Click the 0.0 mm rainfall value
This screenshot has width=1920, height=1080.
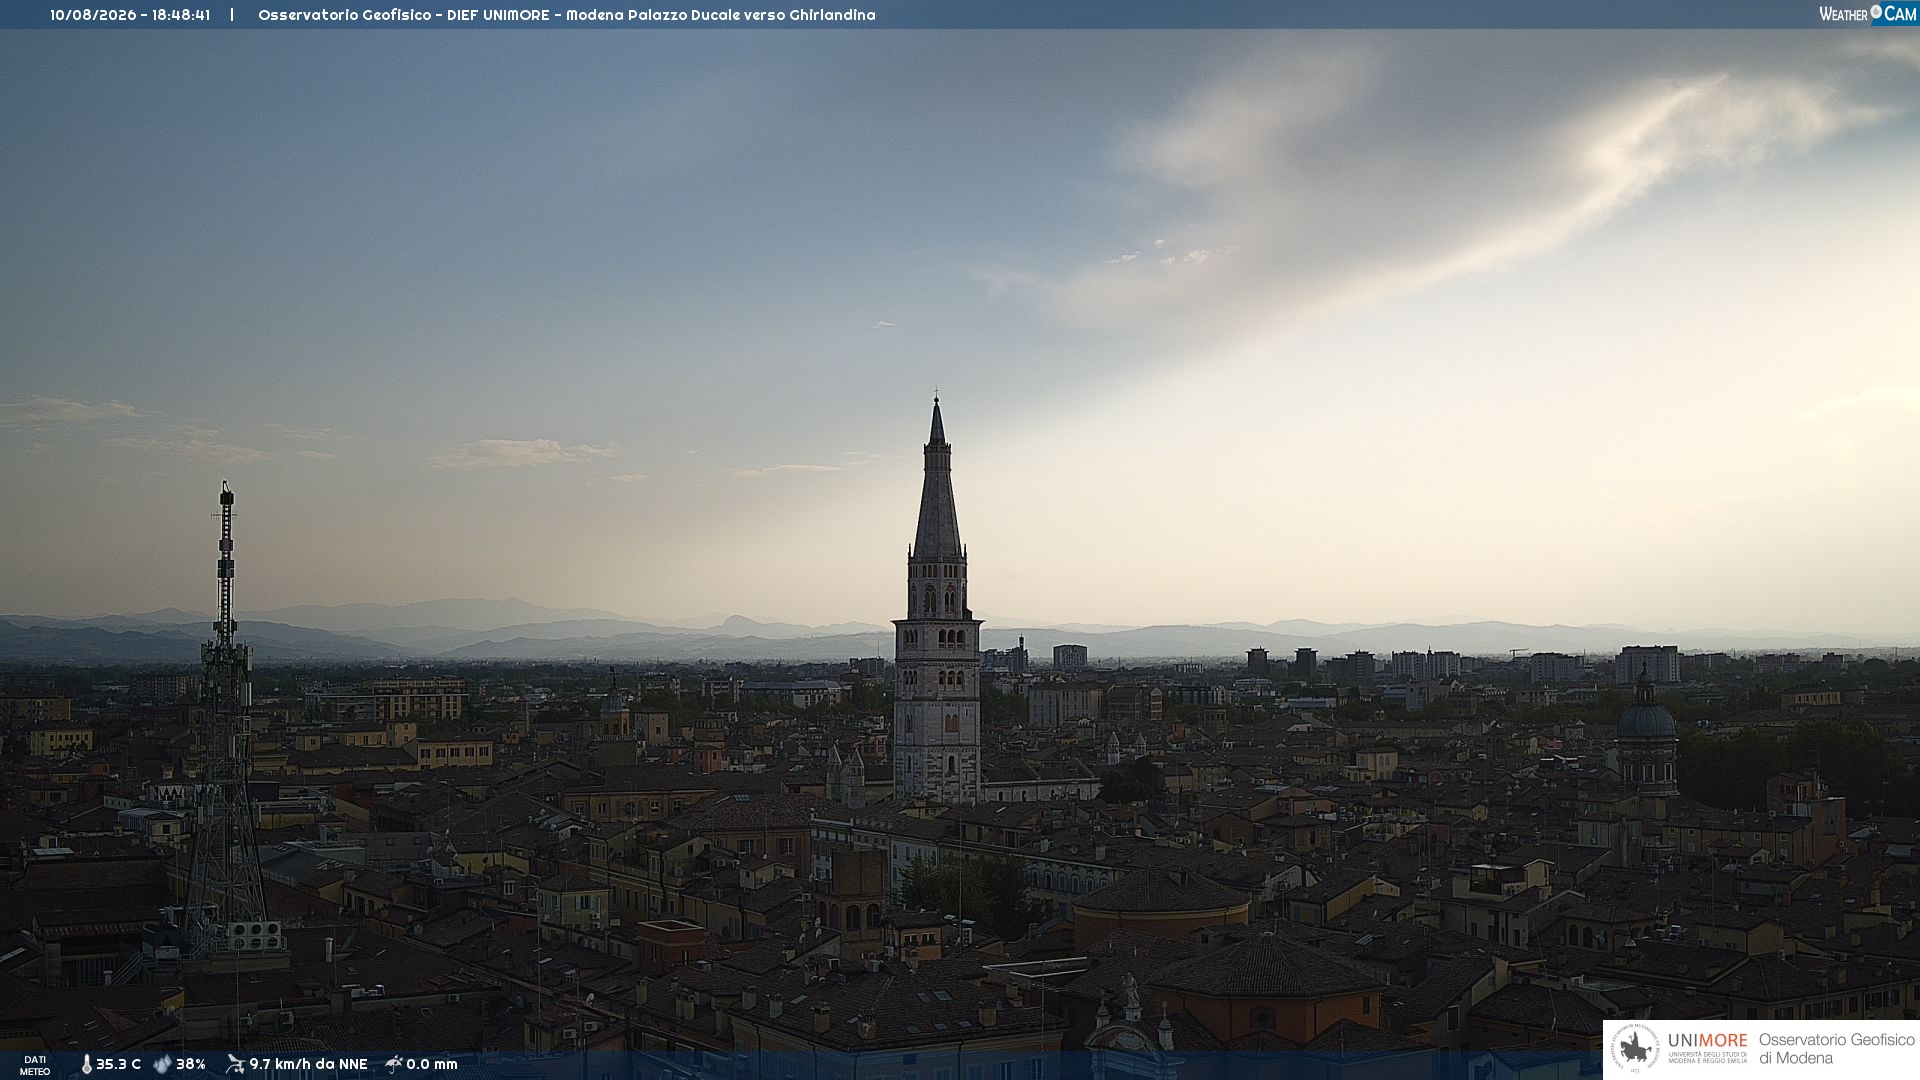(432, 1064)
